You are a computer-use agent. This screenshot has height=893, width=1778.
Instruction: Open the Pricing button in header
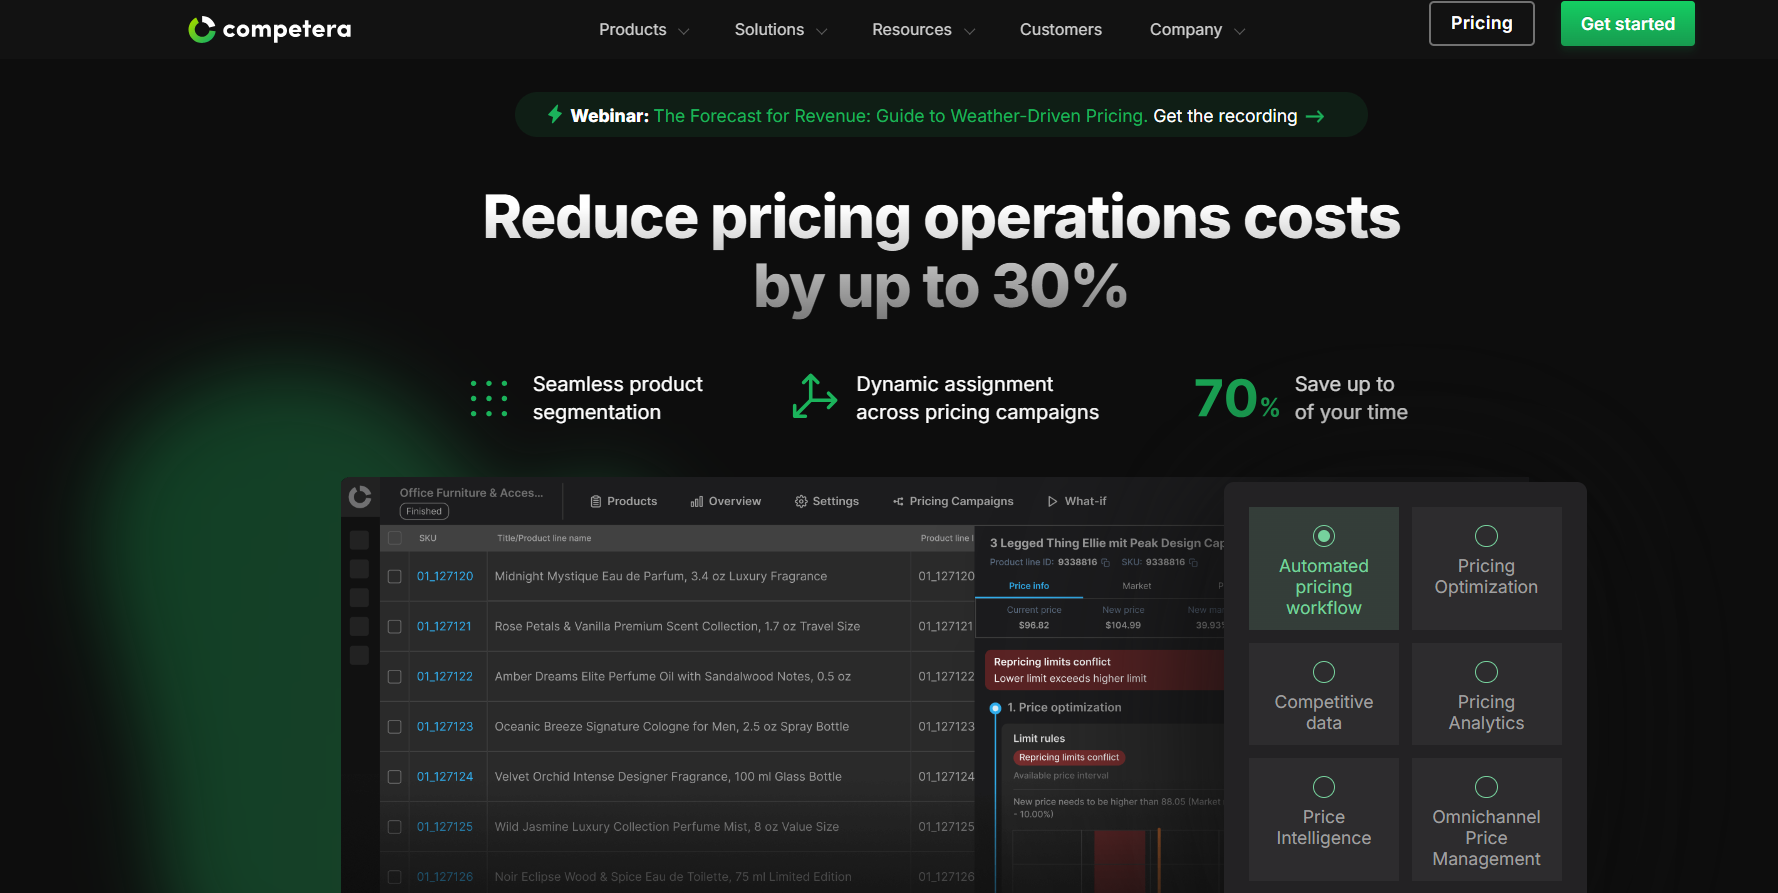point(1481,24)
